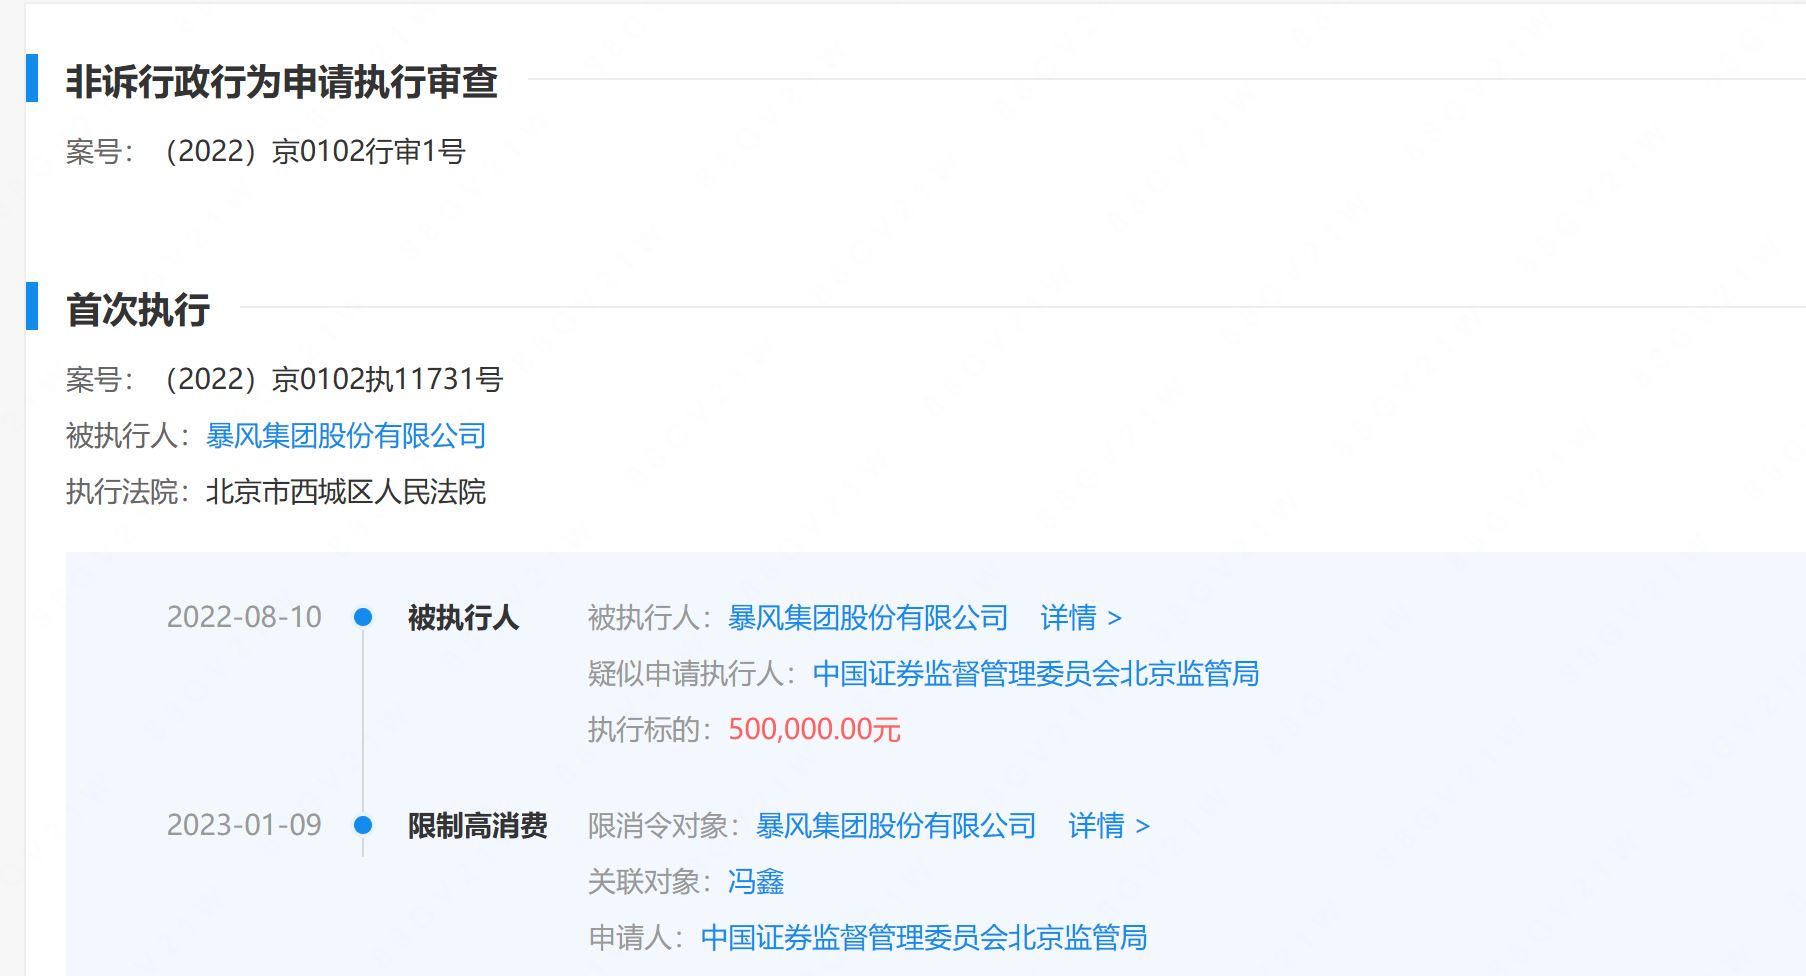Viewport: 1806px width, 976px height.
Task: Open 中国证券监督管理委员会北京监管局 as 疑似申请执行人
Action: 1036,674
